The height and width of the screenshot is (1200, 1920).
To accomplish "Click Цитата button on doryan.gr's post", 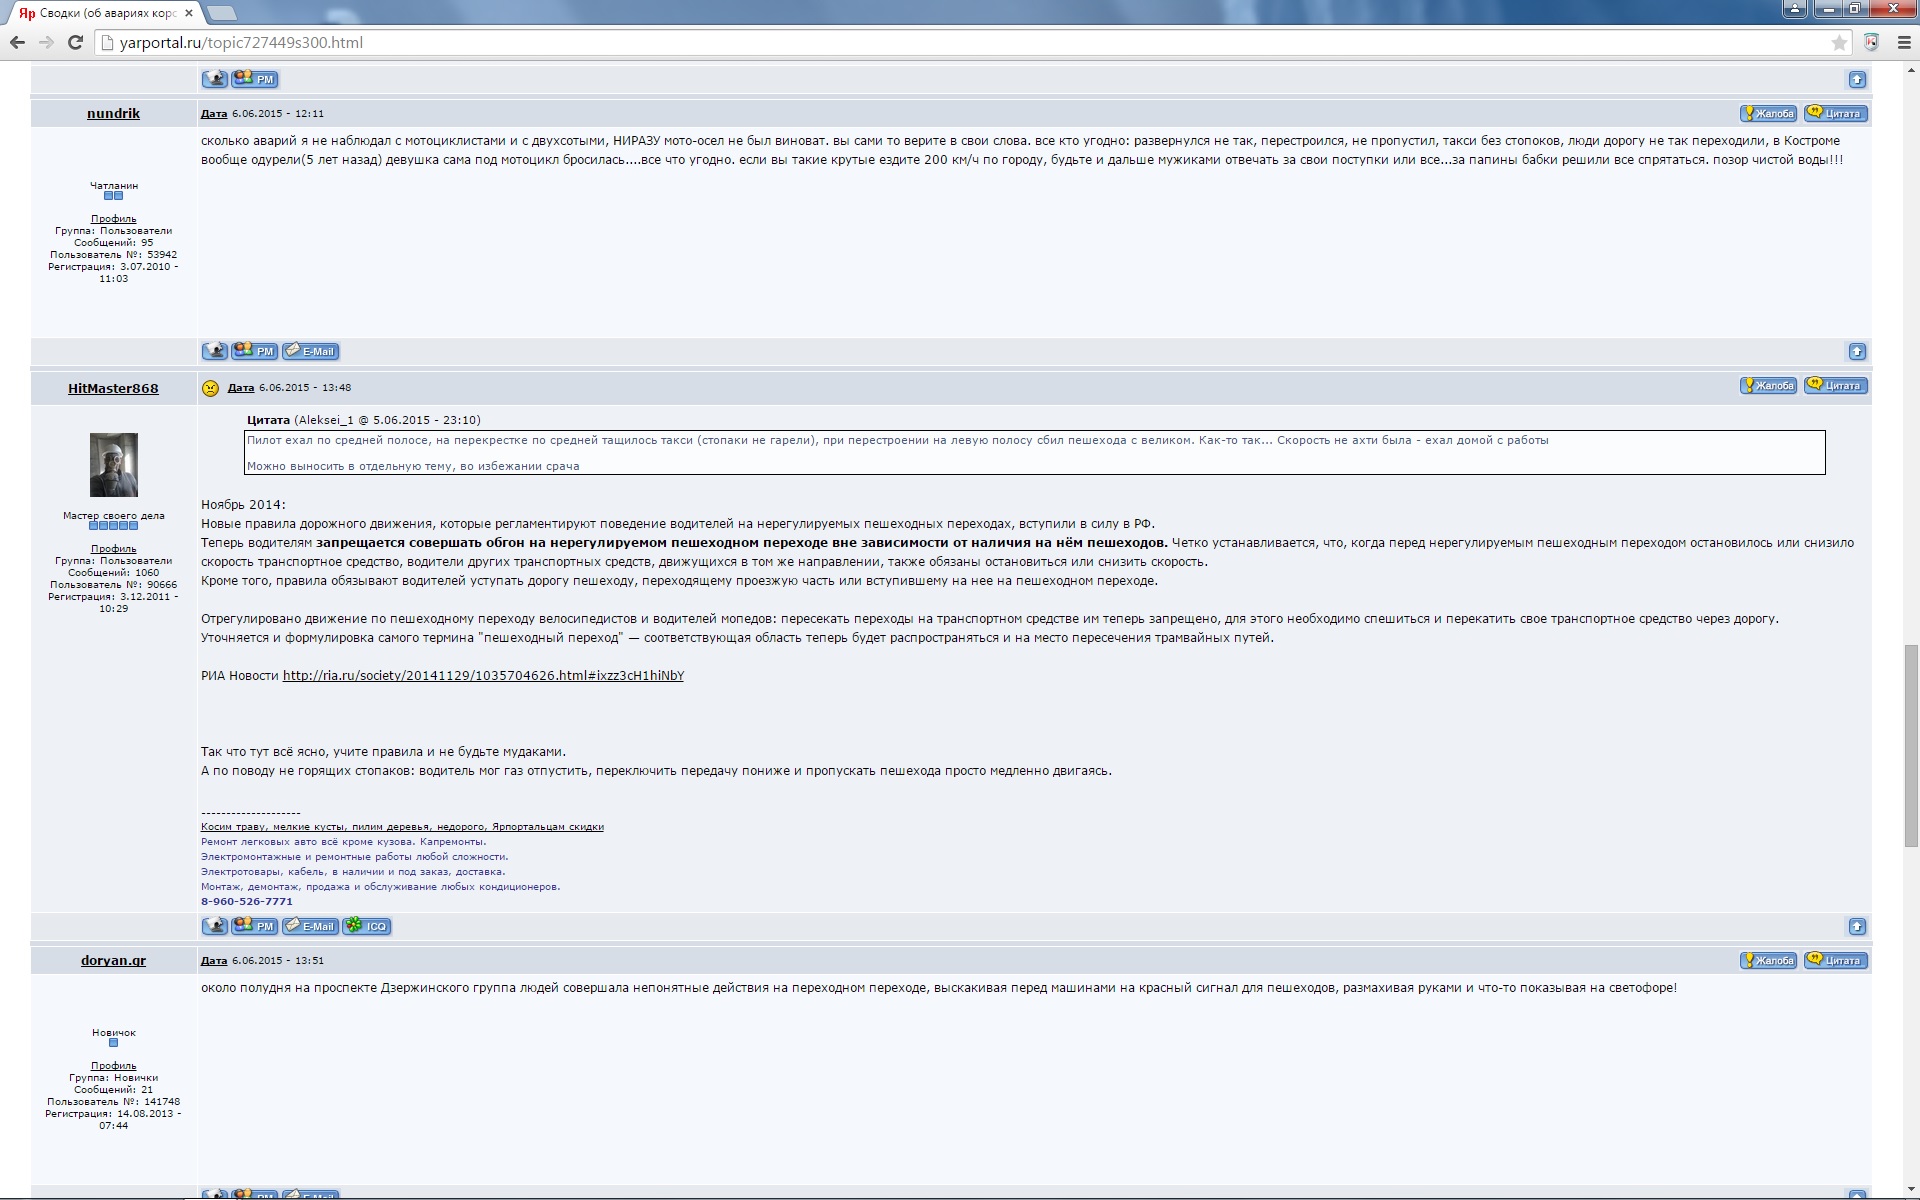I will (1836, 960).
